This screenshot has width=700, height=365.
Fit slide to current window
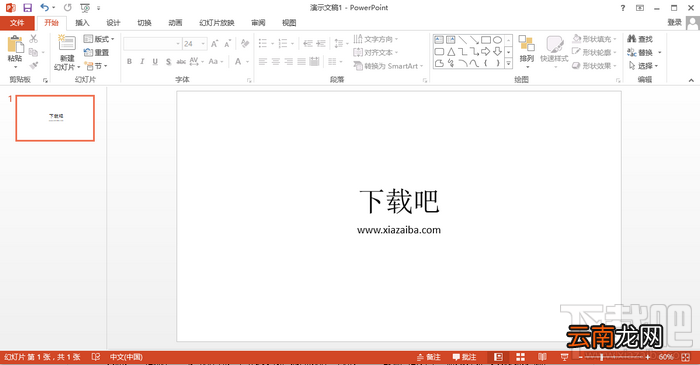point(686,357)
